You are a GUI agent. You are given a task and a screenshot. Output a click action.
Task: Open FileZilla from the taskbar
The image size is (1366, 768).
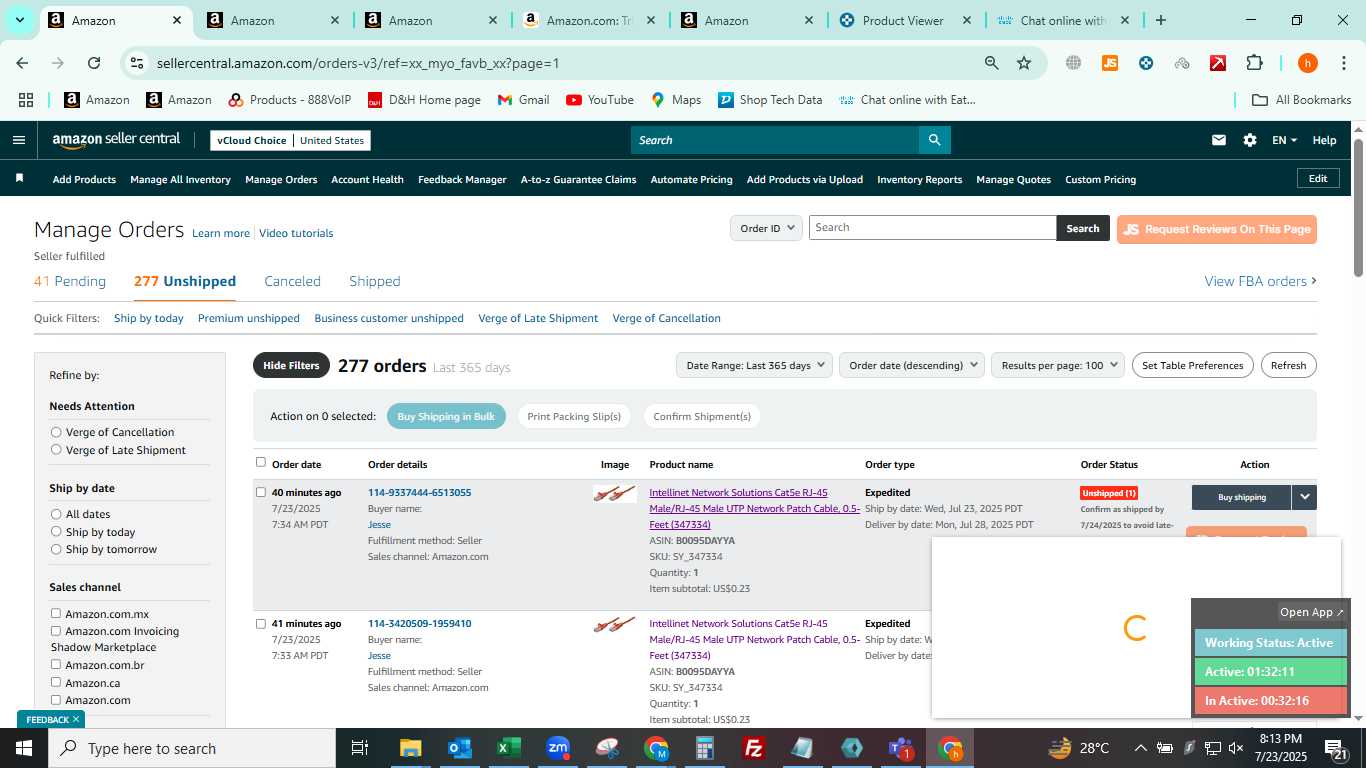[x=754, y=748]
